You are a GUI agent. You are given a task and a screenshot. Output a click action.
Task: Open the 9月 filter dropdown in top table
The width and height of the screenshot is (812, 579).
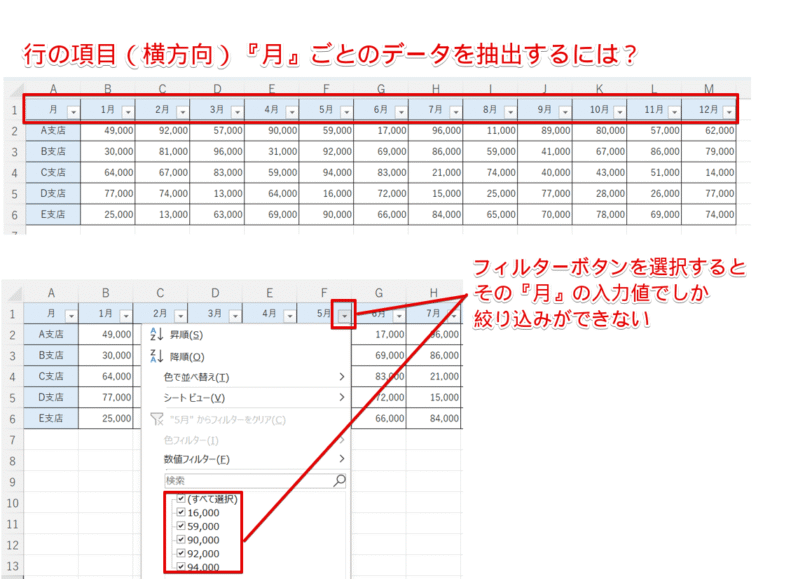pyautogui.click(x=565, y=112)
